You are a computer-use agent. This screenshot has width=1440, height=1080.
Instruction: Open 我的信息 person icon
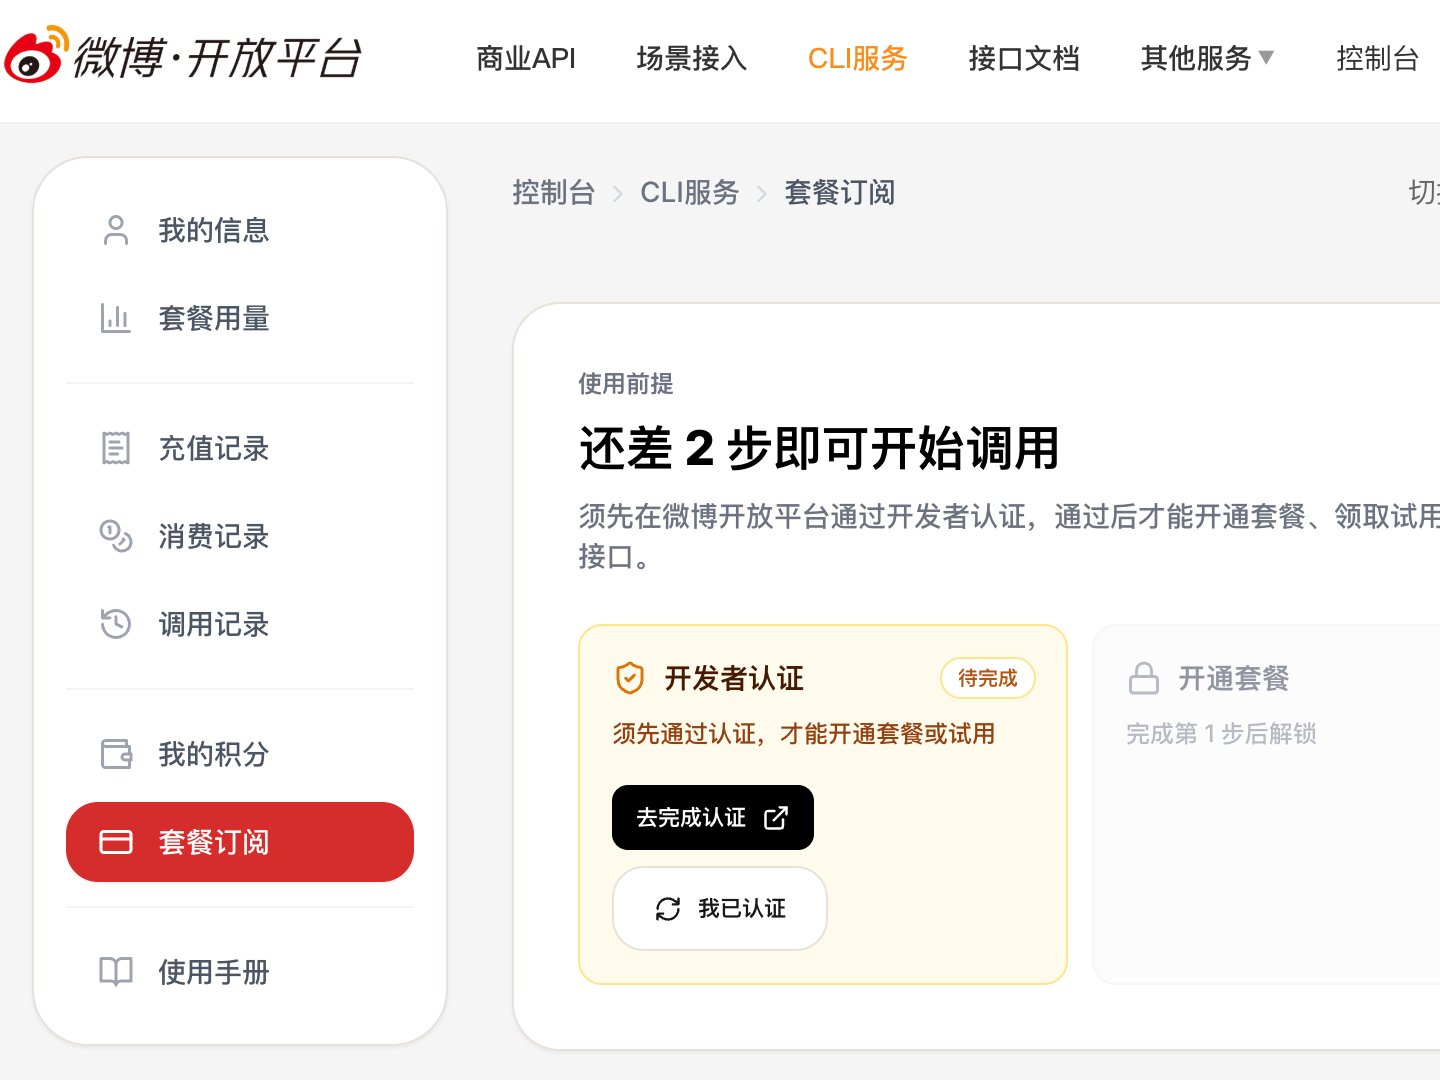[x=116, y=230]
